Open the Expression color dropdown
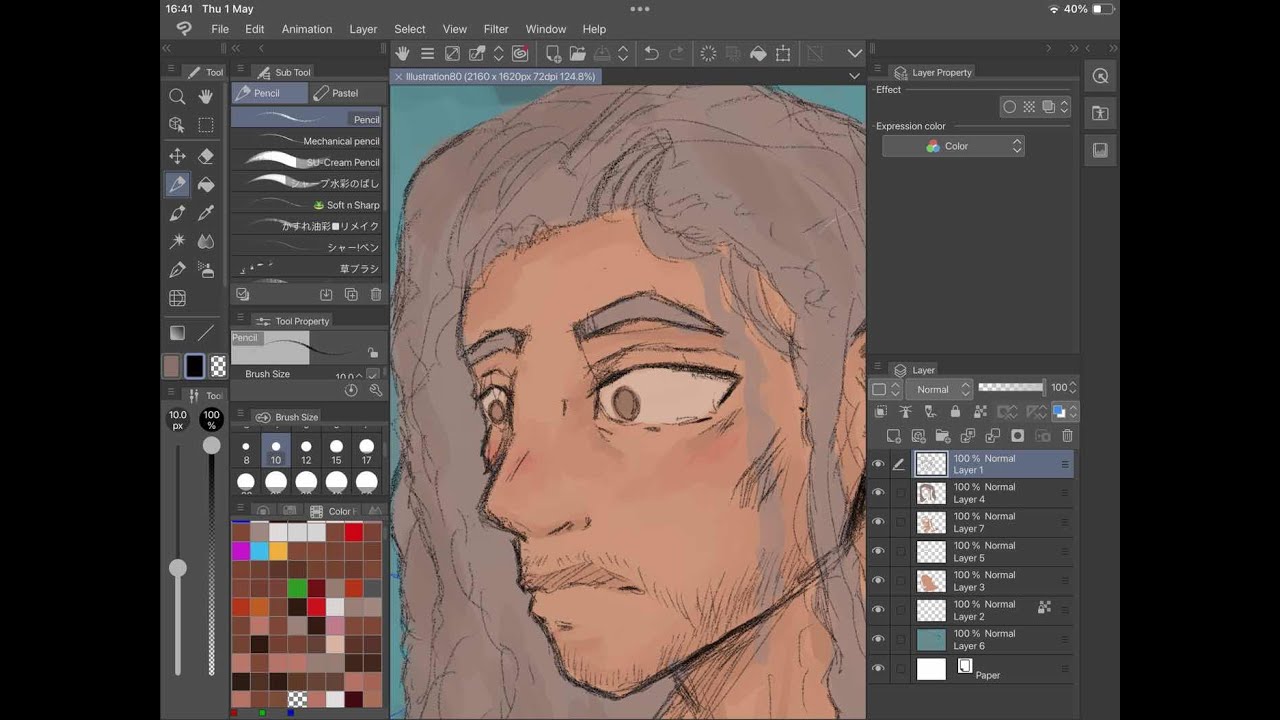 click(953, 146)
